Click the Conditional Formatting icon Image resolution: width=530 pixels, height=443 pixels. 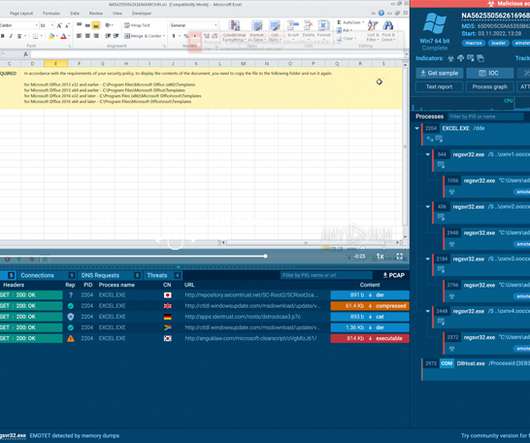[234, 26]
